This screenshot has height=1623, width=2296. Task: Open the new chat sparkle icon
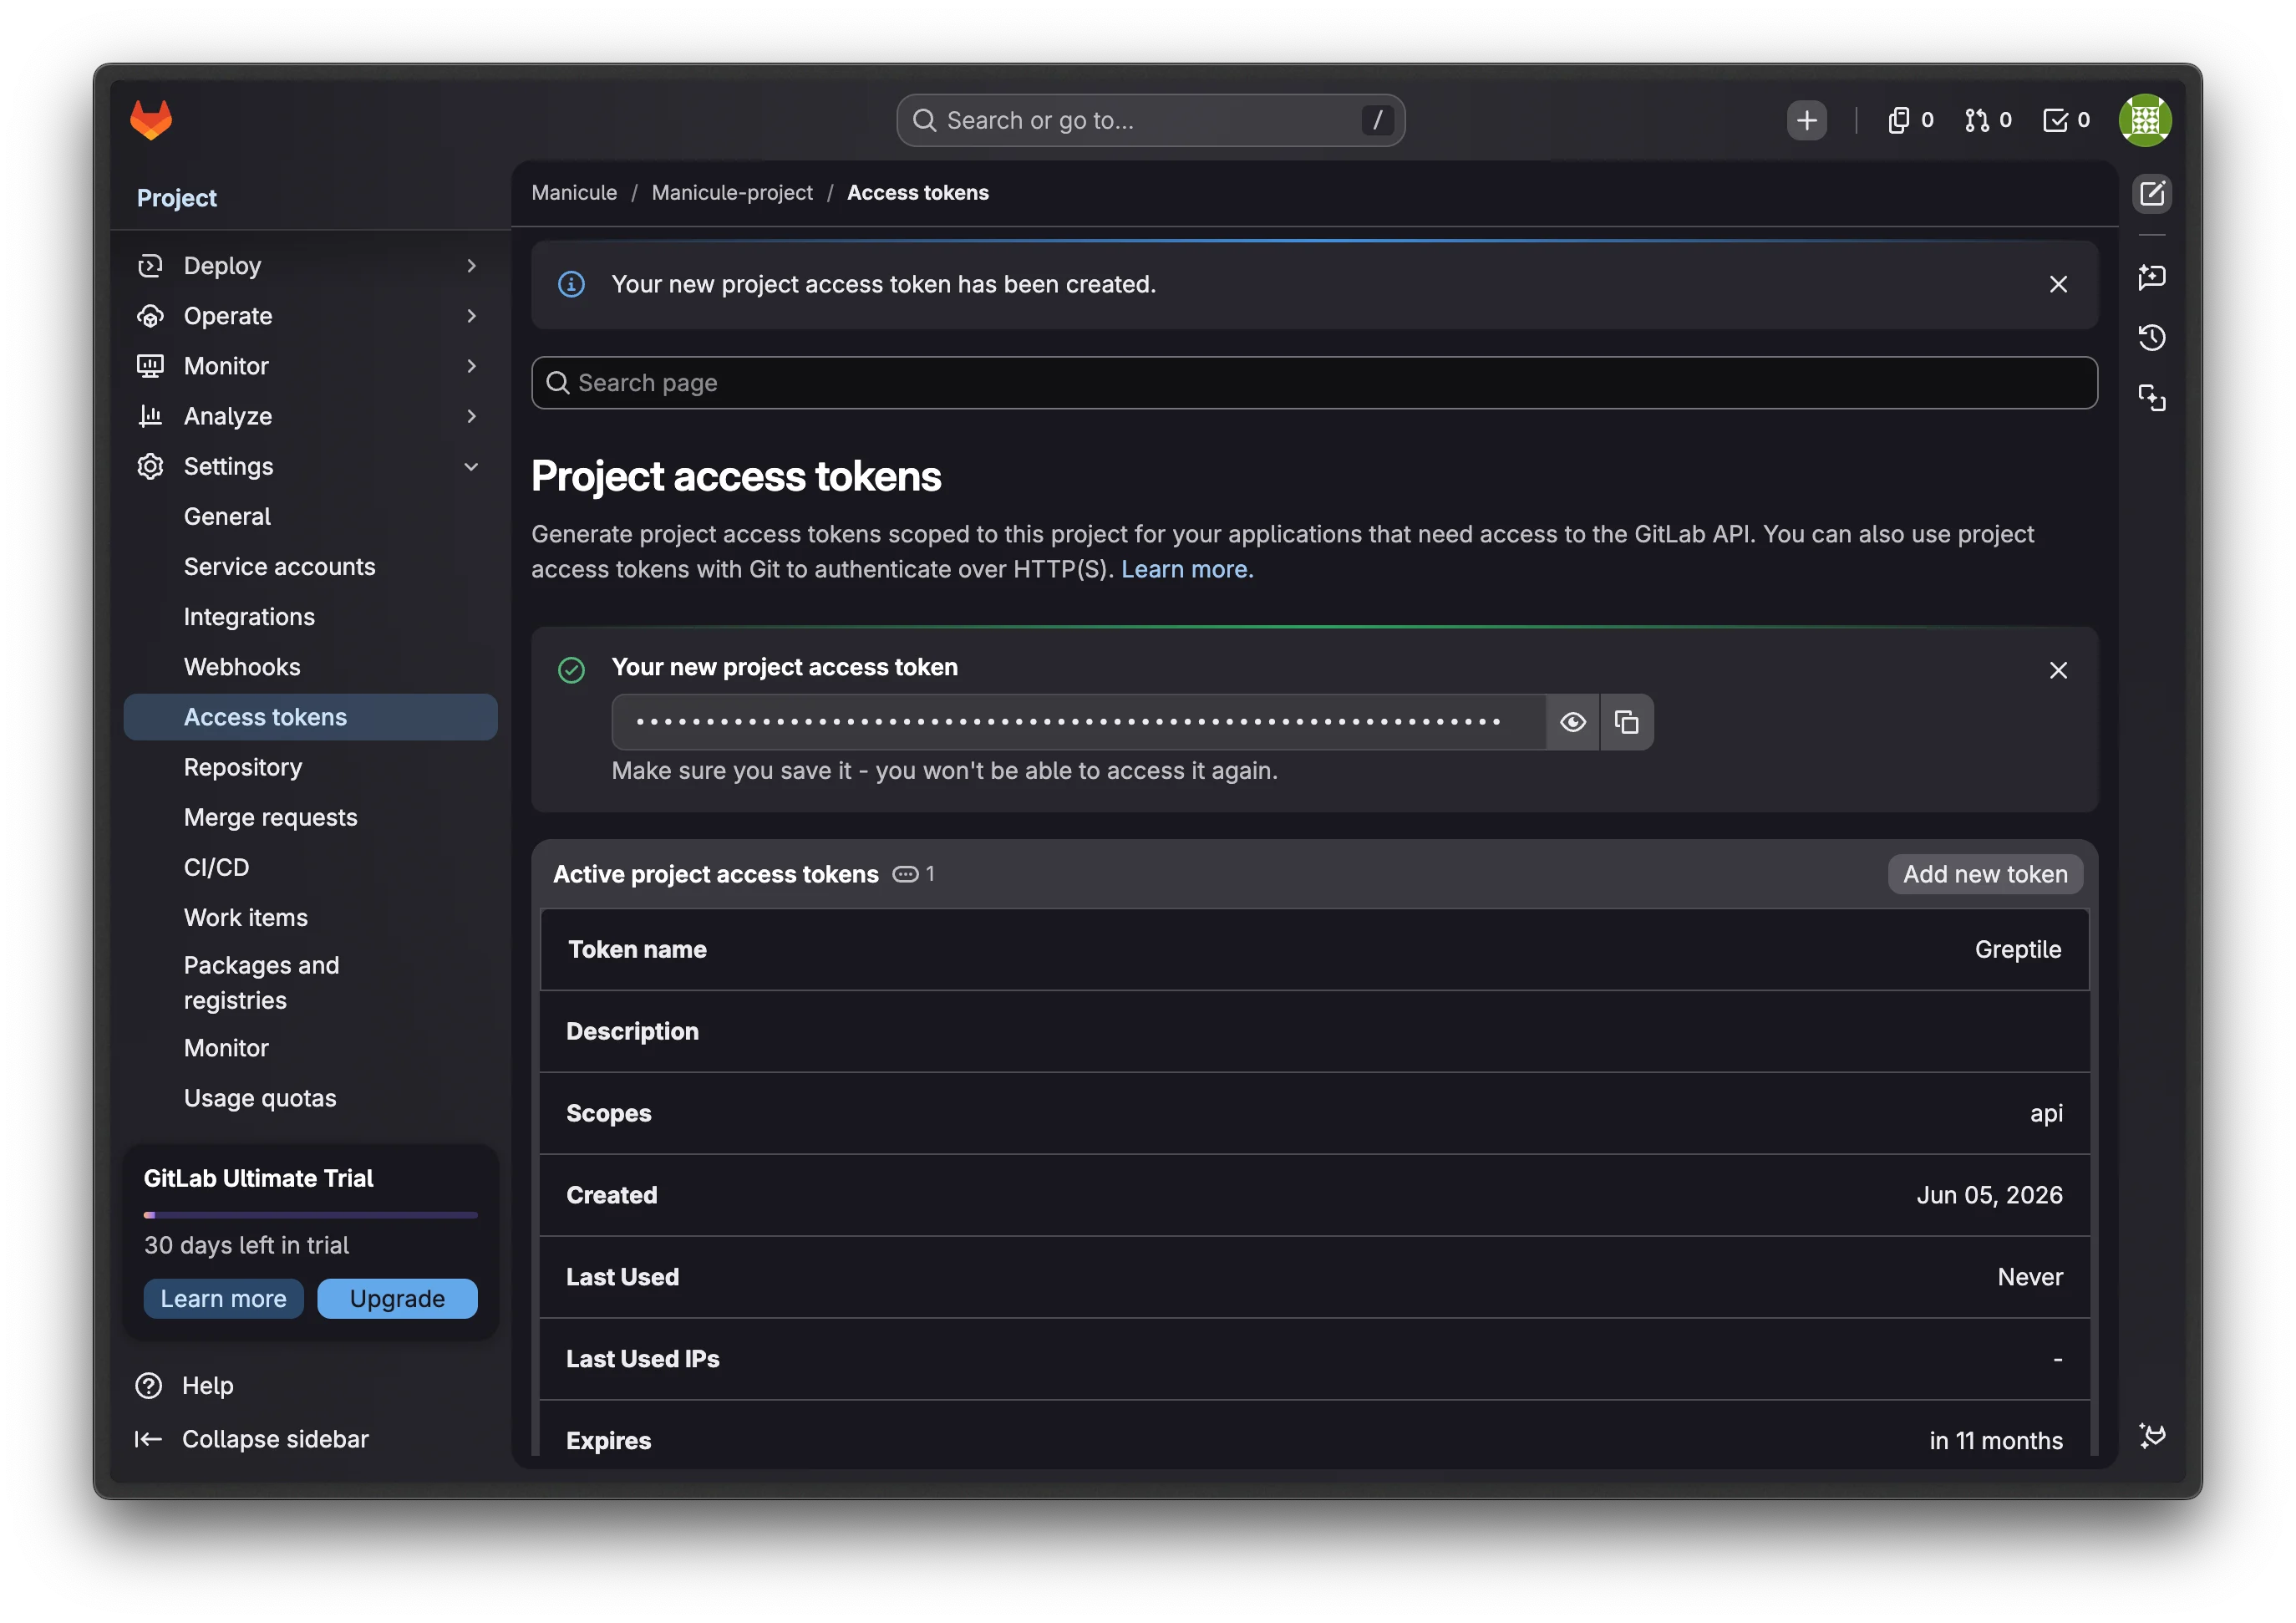coord(2151,276)
